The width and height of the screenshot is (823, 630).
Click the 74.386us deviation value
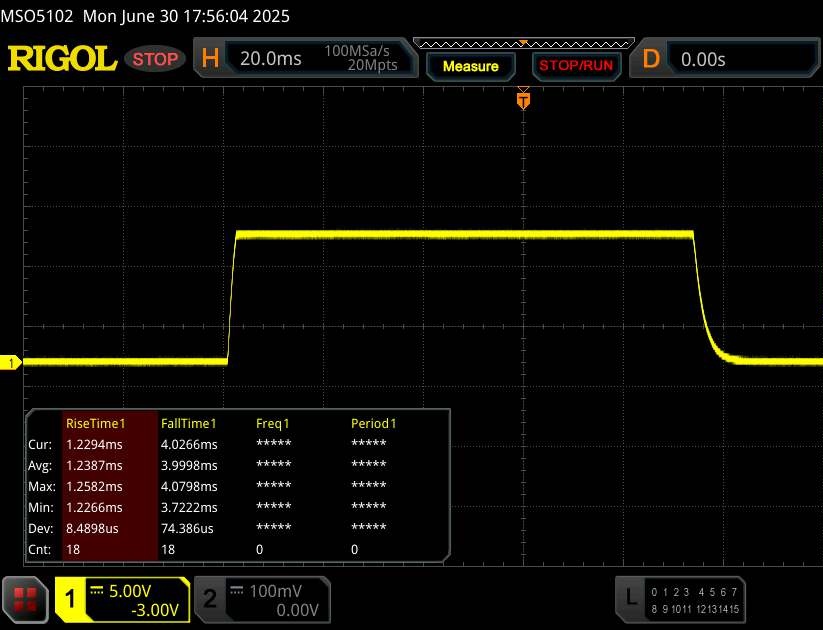(x=187, y=528)
